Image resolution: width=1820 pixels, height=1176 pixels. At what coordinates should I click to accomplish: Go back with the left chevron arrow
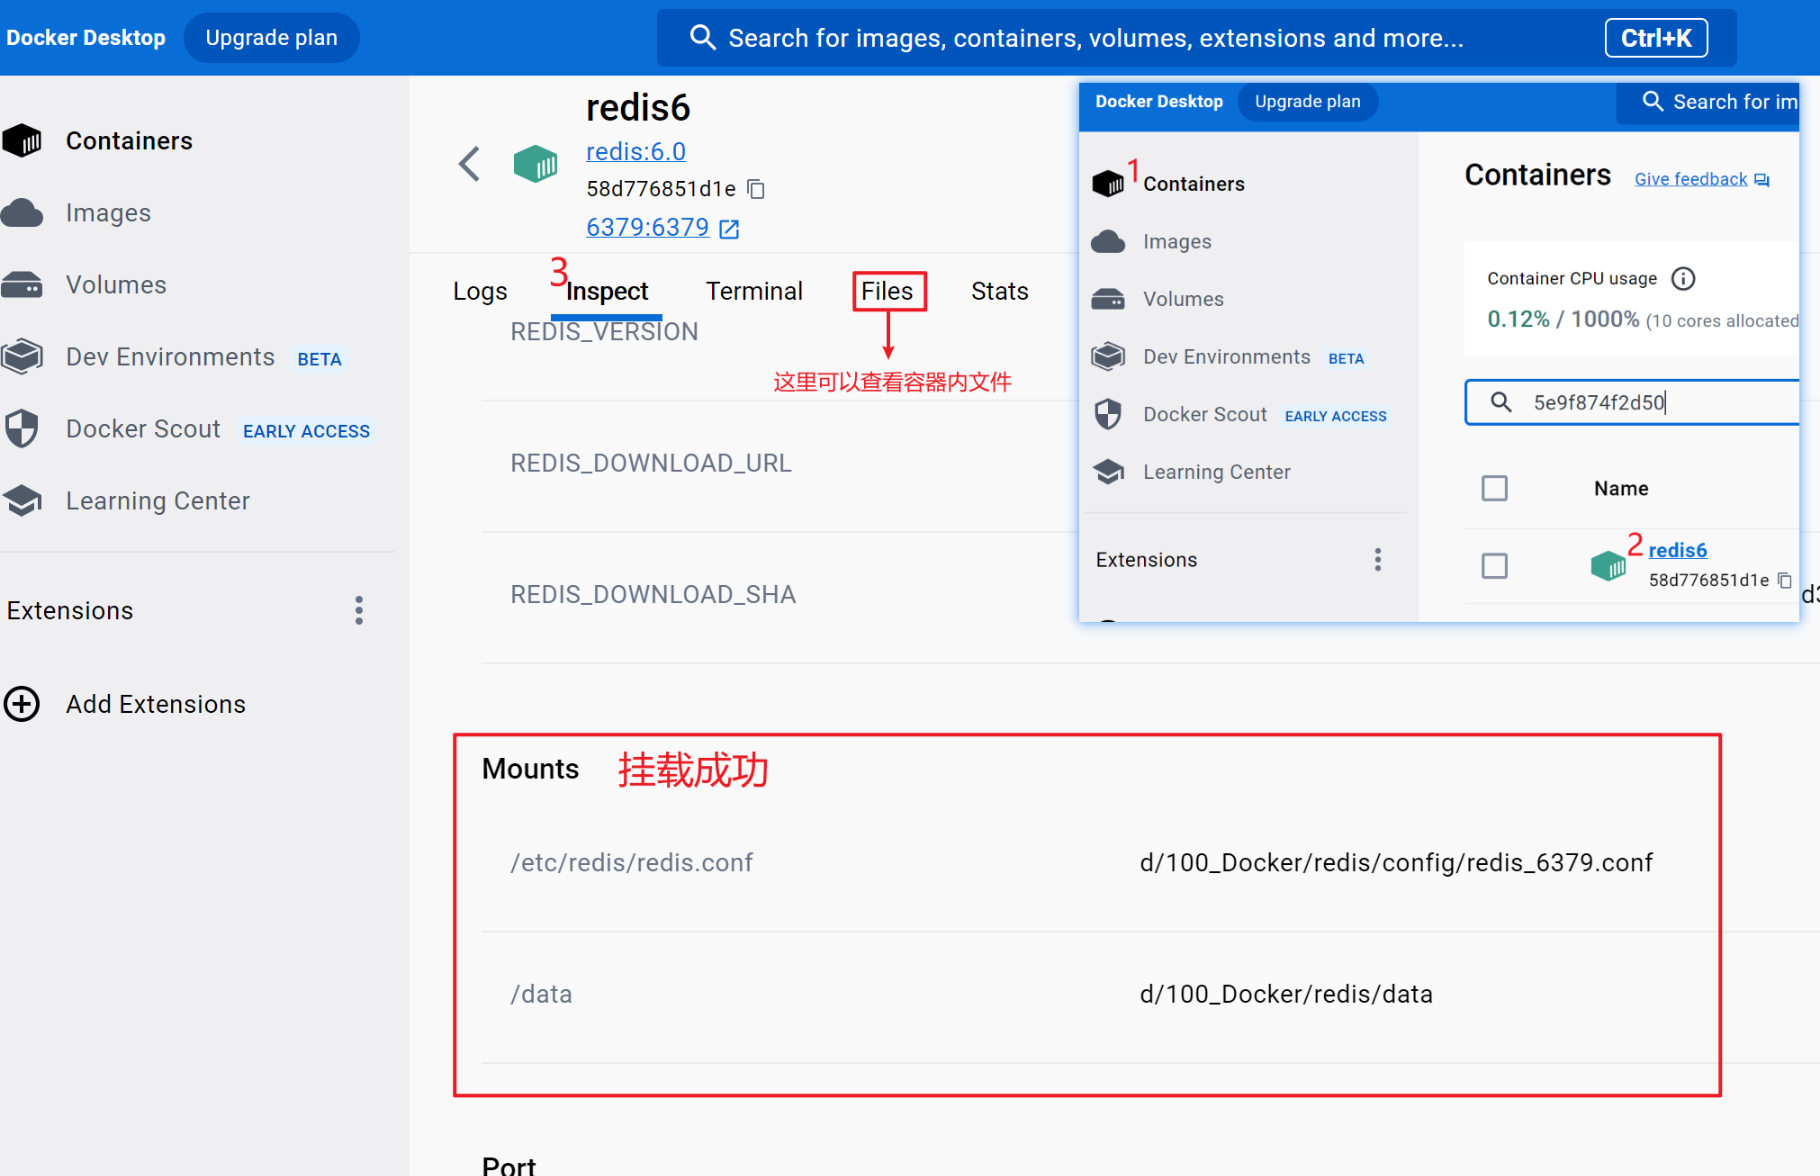point(469,164)
